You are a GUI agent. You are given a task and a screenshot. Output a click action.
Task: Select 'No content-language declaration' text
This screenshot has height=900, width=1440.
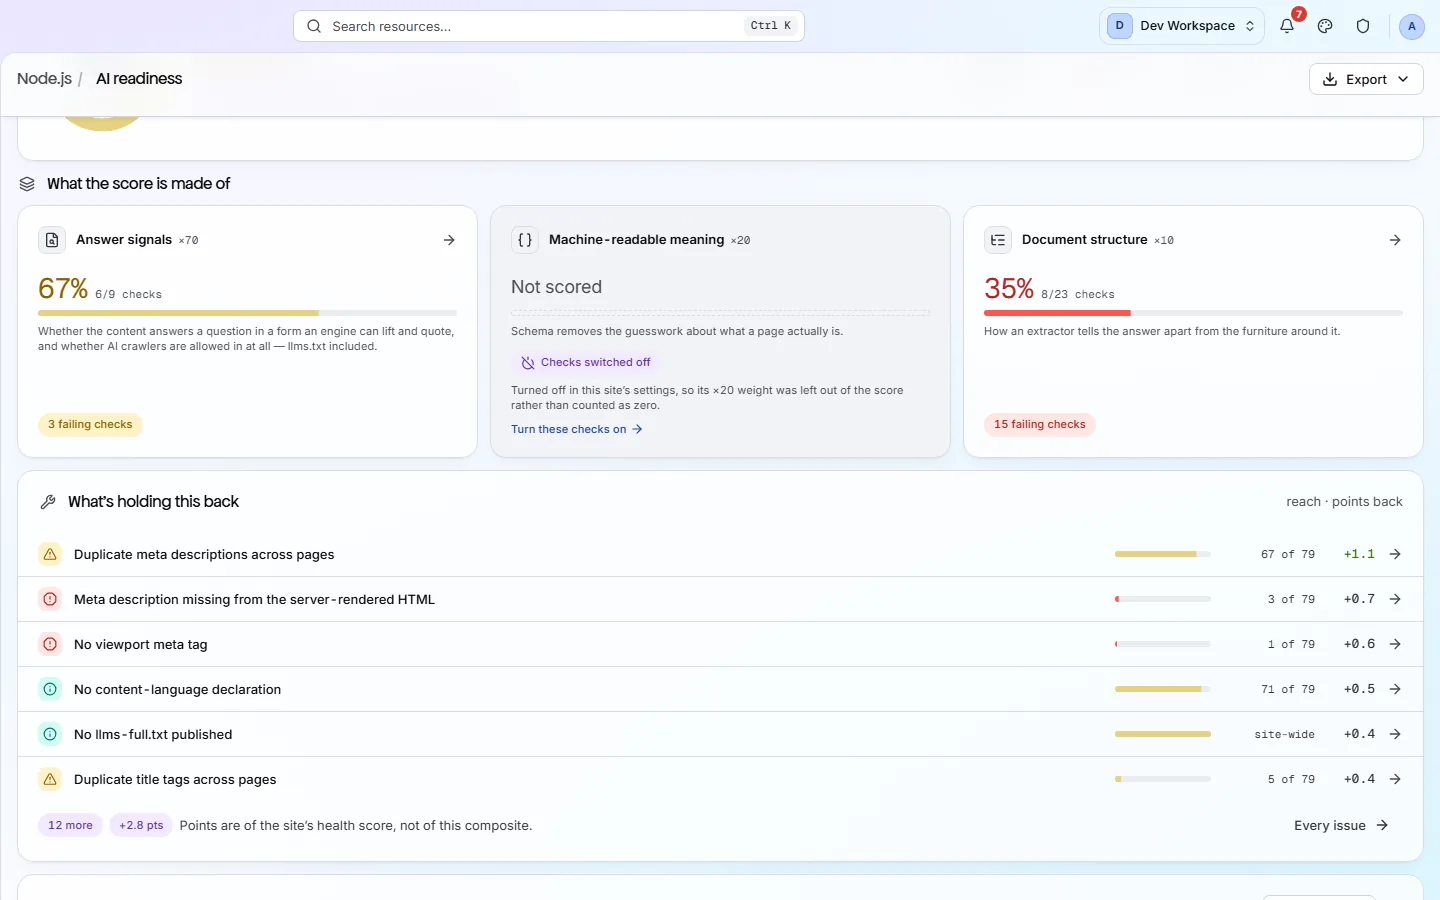(x=177, y=689)
